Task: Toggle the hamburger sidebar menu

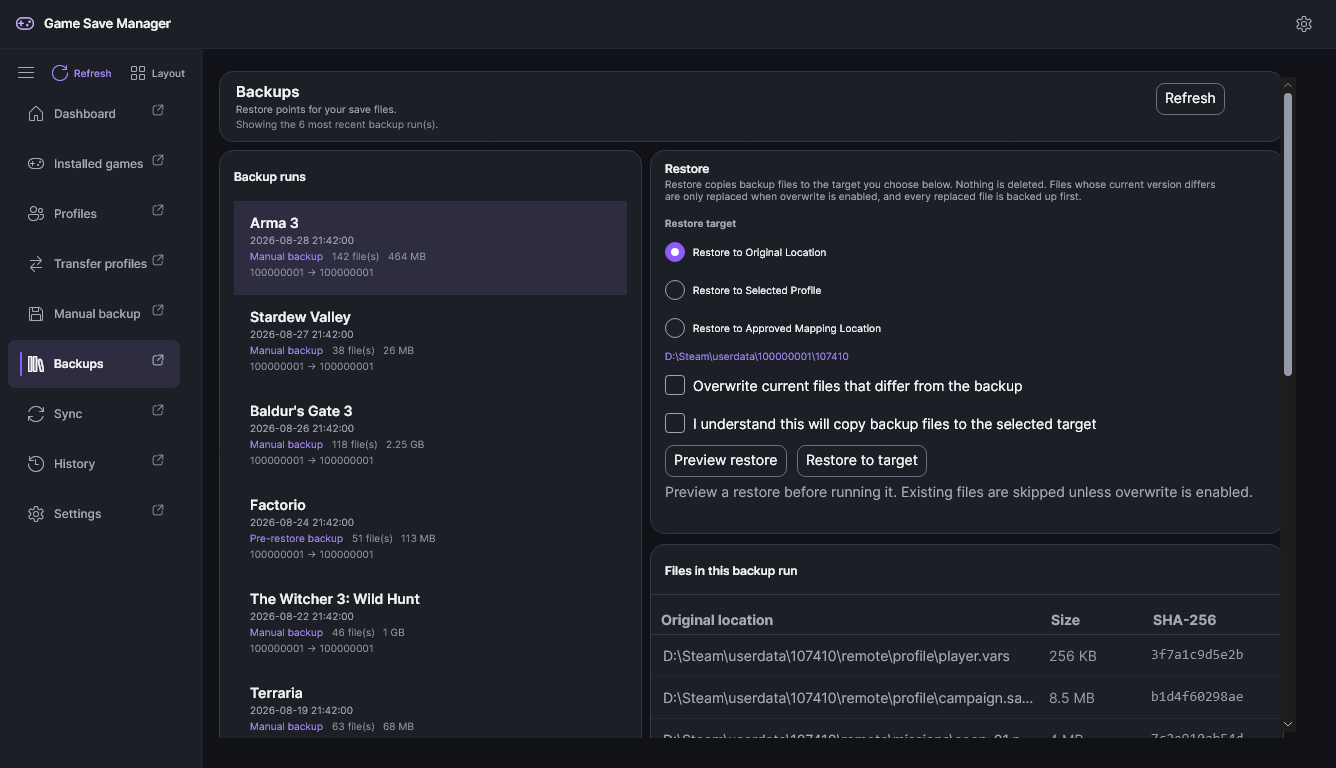Action: (26, 73)
